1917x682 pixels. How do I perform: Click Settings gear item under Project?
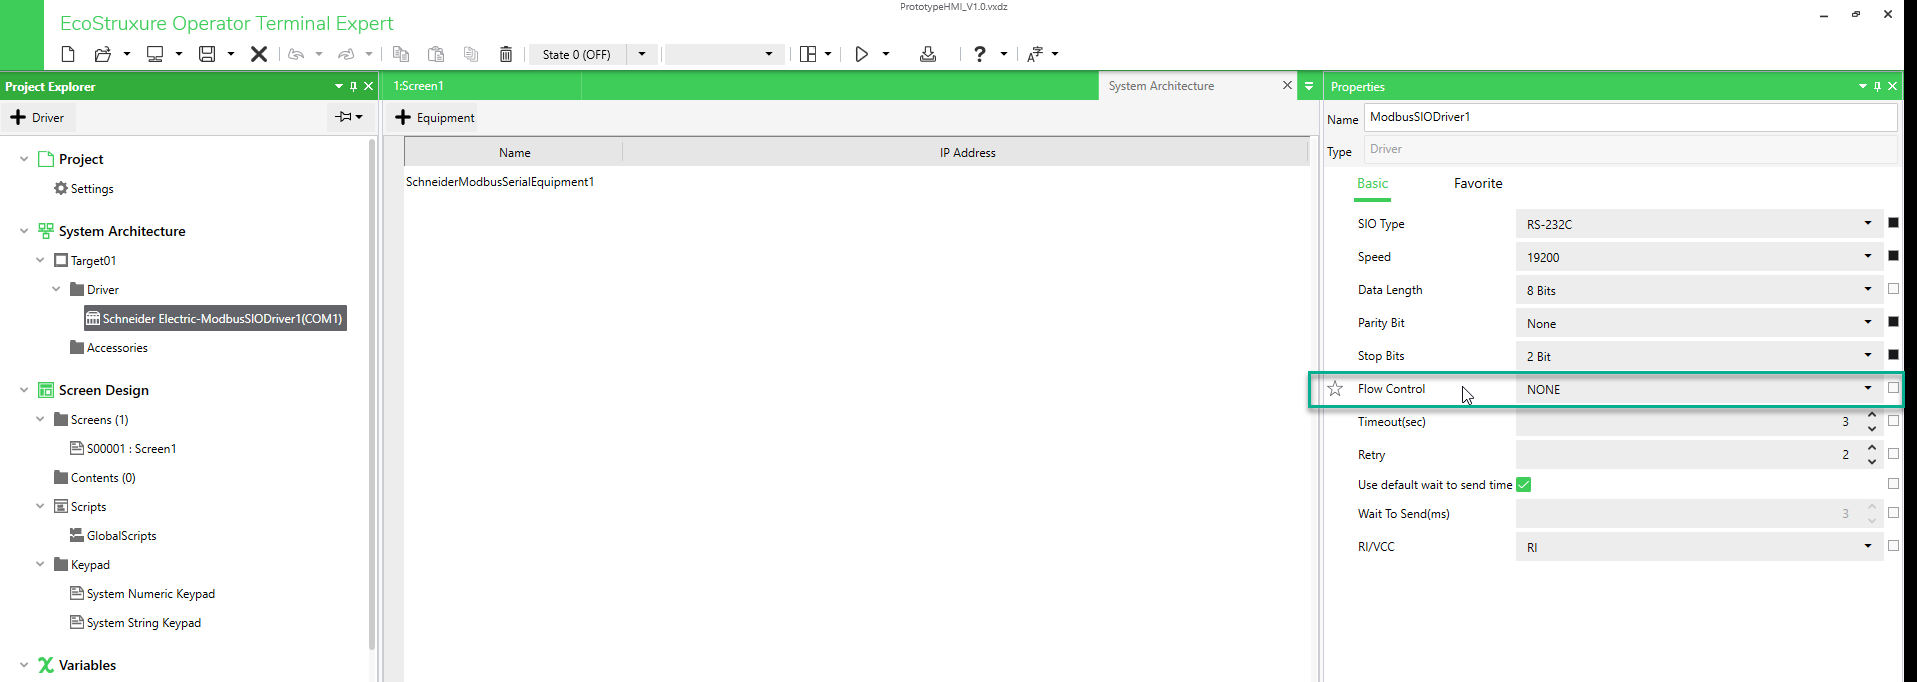coord(84,188)
